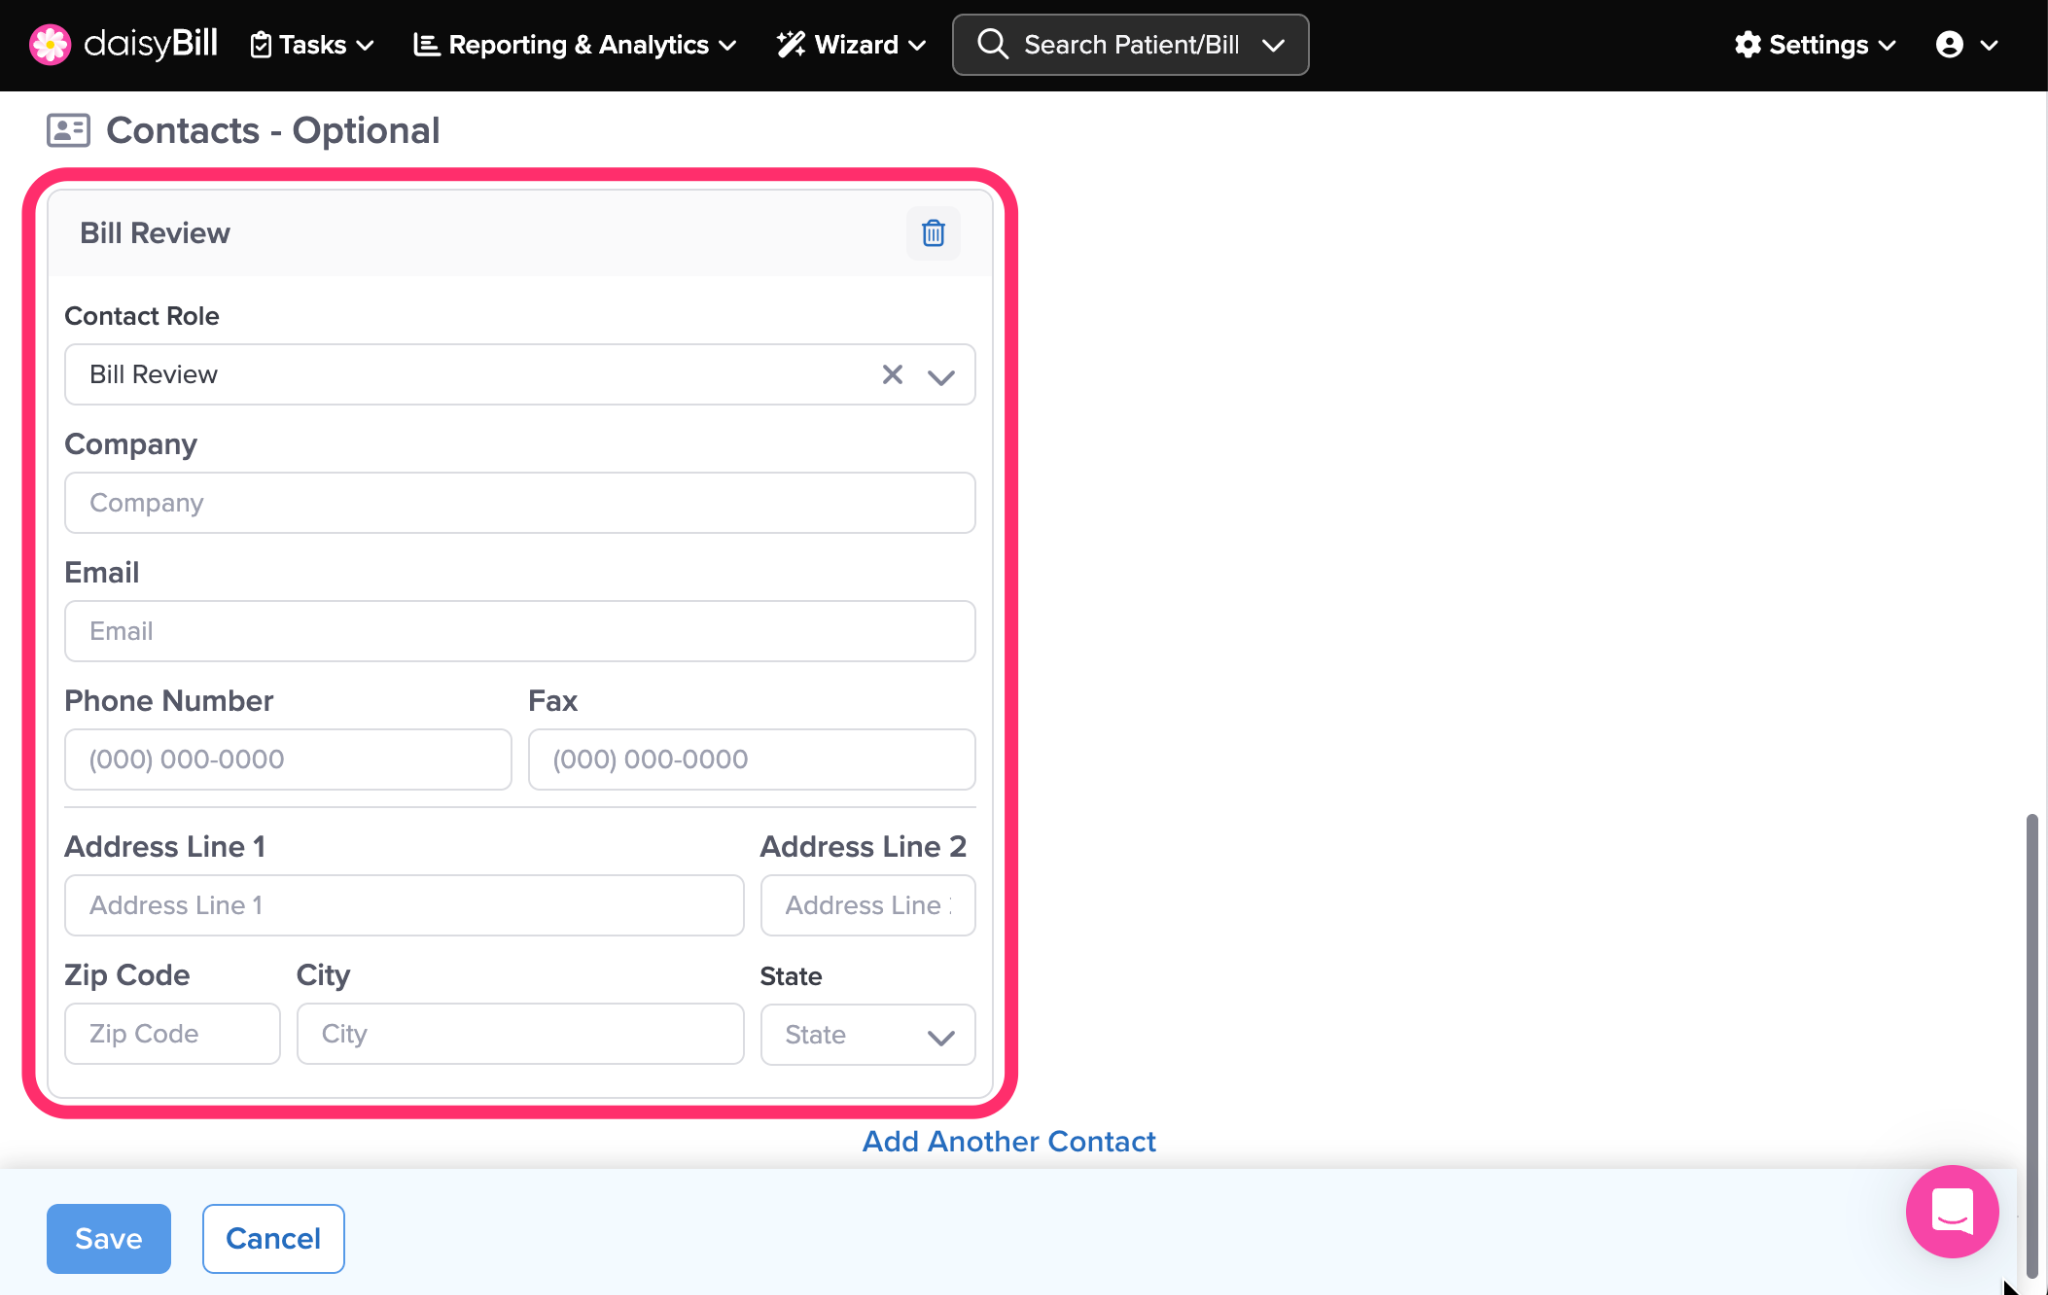The height and width of the screenshot is (1295, 2048).
Task: Open the State dropdown
Action: (867, 1035)
